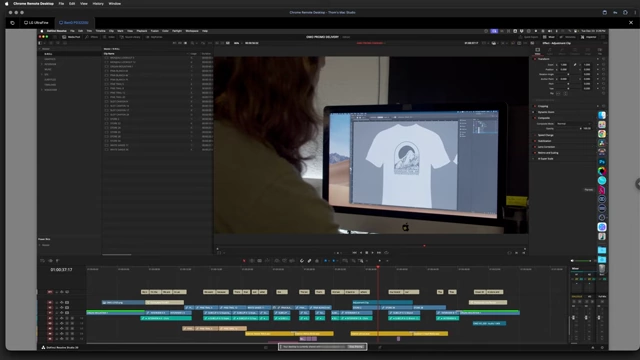This screenshot has height=360, width=640.
Task: Toggle the Cropping section enable switch
Action: (x=535, y=106)
